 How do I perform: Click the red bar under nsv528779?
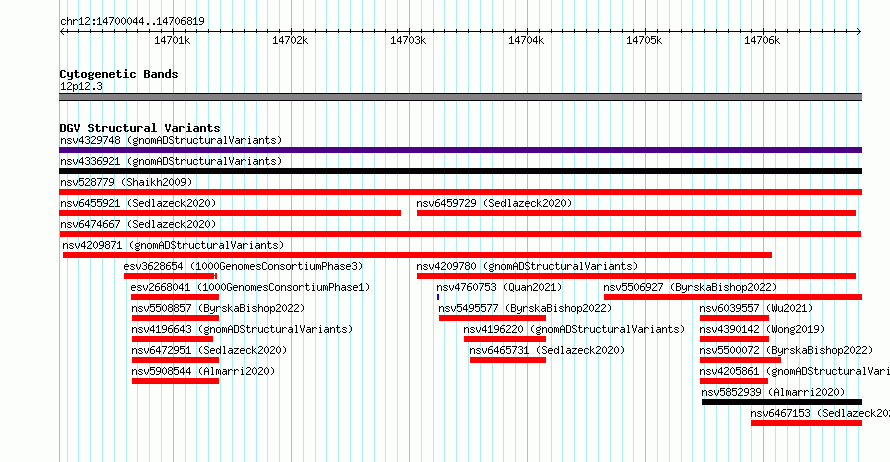460,192
